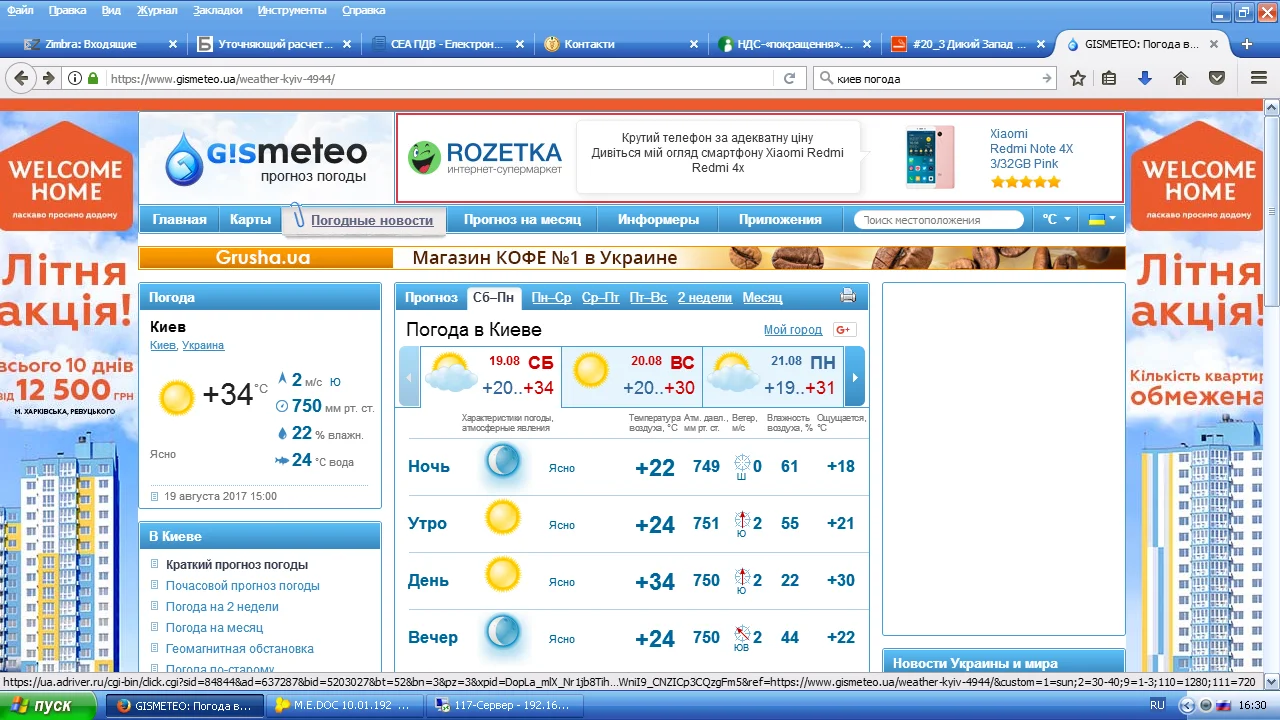
Task: Open the Правка menu
Action: tap(67, 10)
